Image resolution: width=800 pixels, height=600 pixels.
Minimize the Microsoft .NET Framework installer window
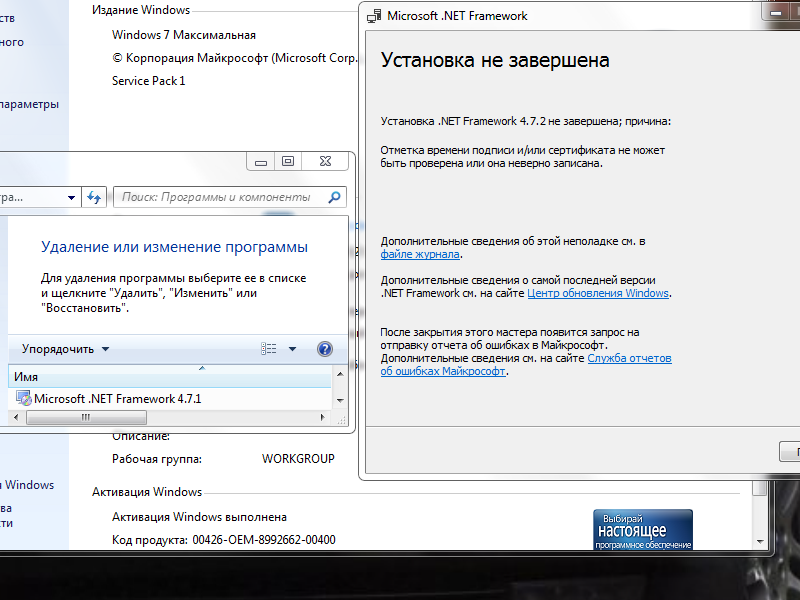(776, 12)
